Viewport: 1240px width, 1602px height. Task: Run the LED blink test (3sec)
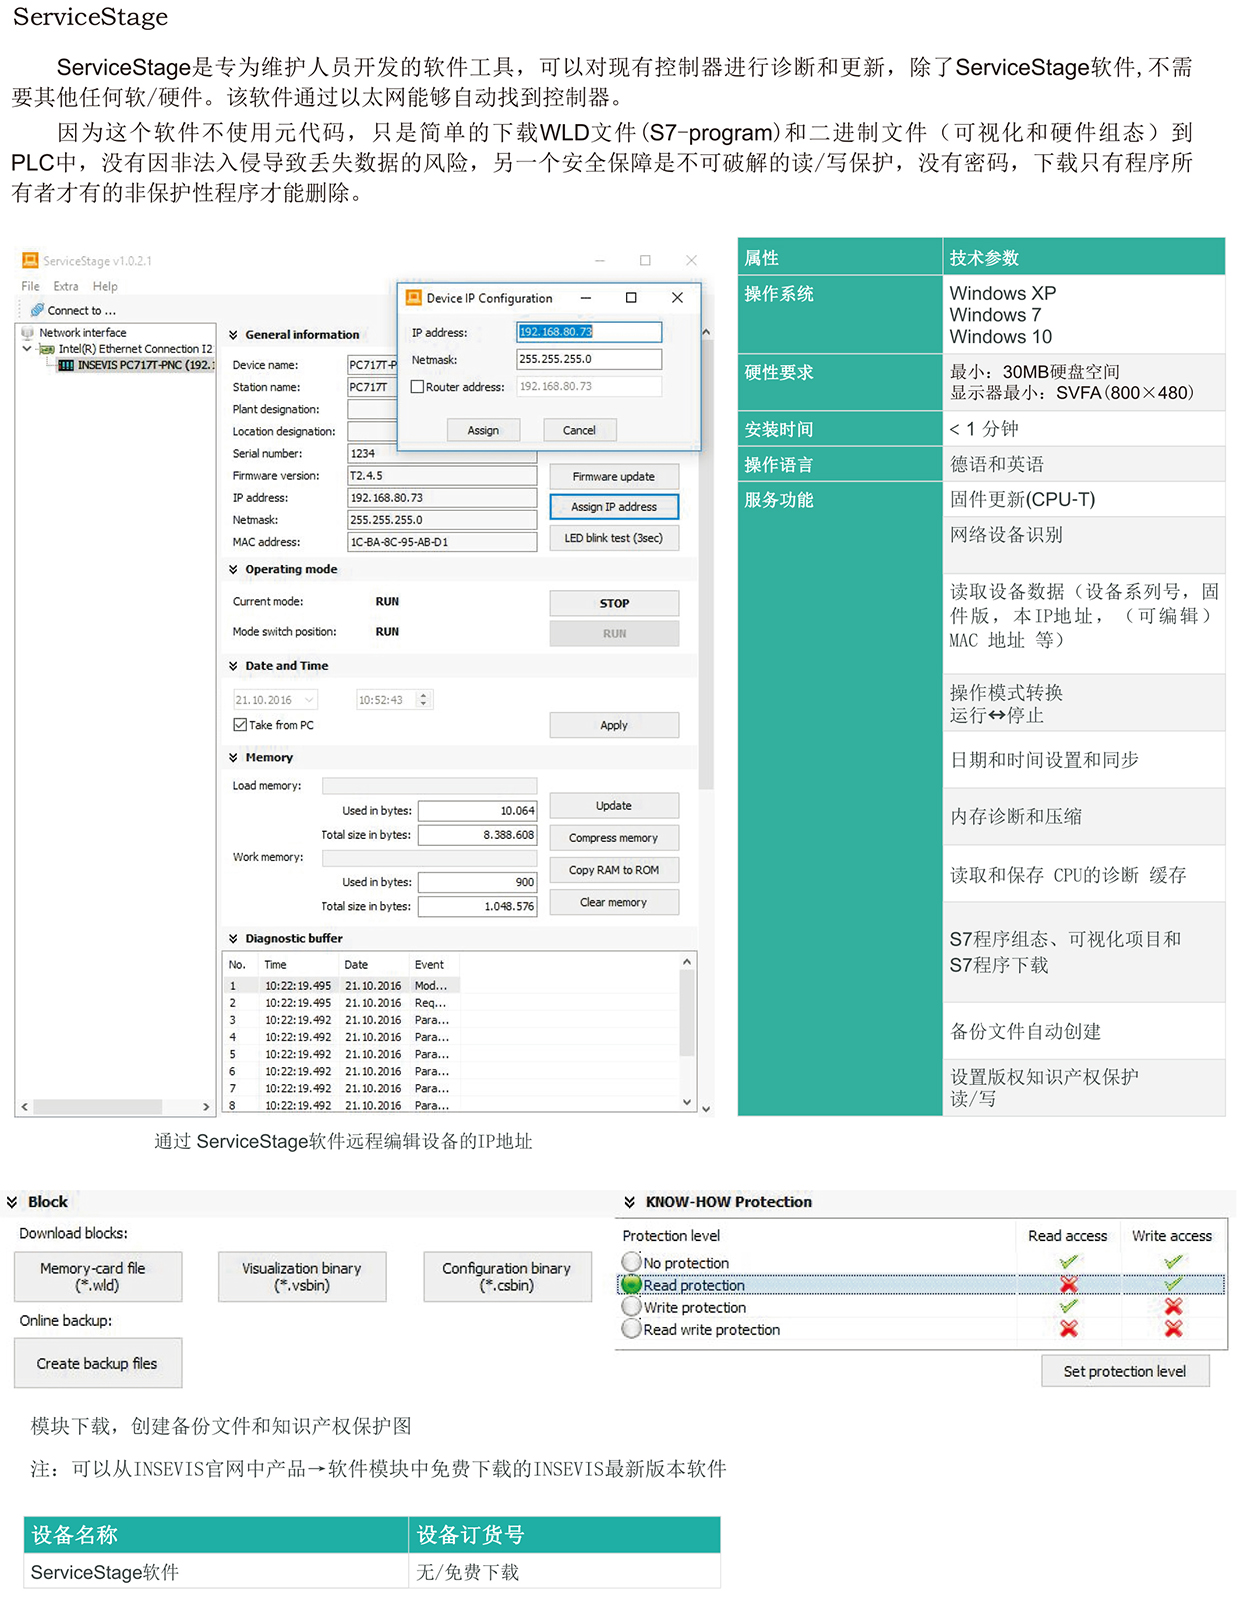(x=614, y=538)
